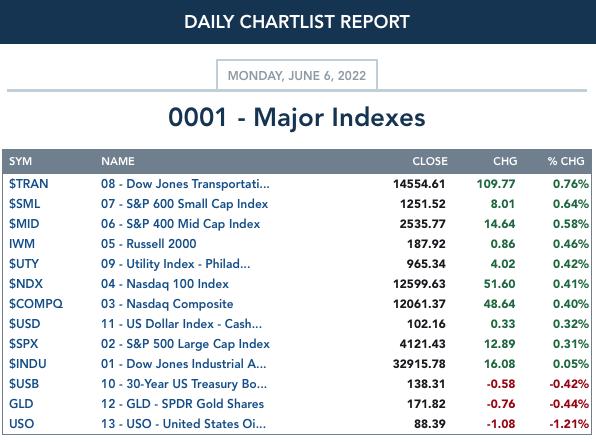Select the $USD ticker symbol

point(24,324)
